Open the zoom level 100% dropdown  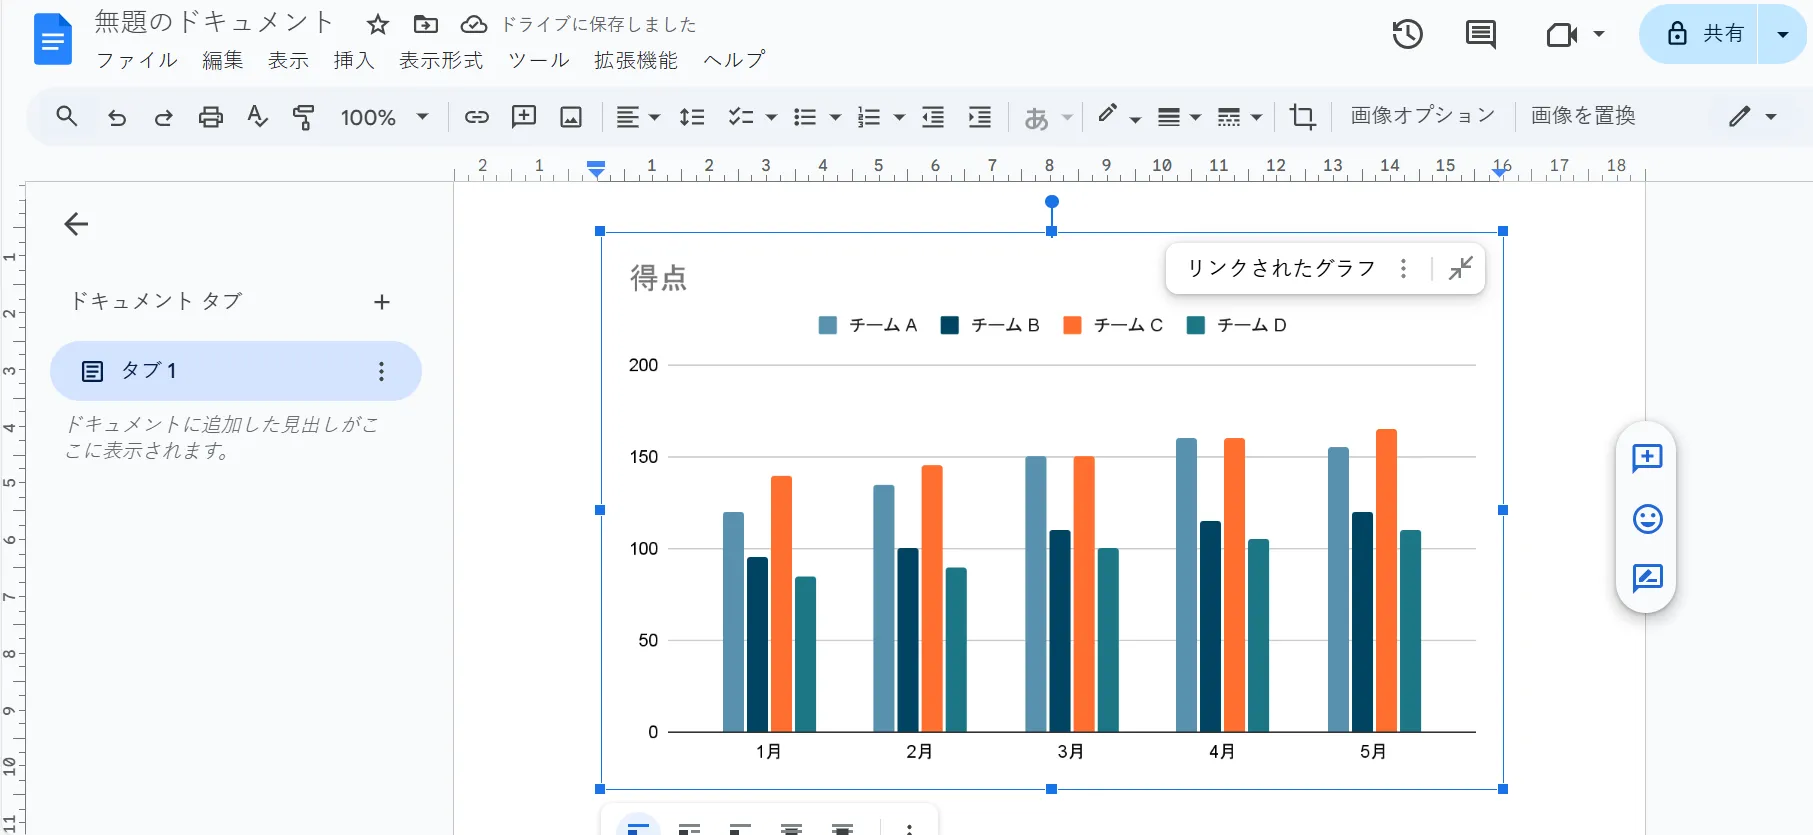(x=384, y=117)
